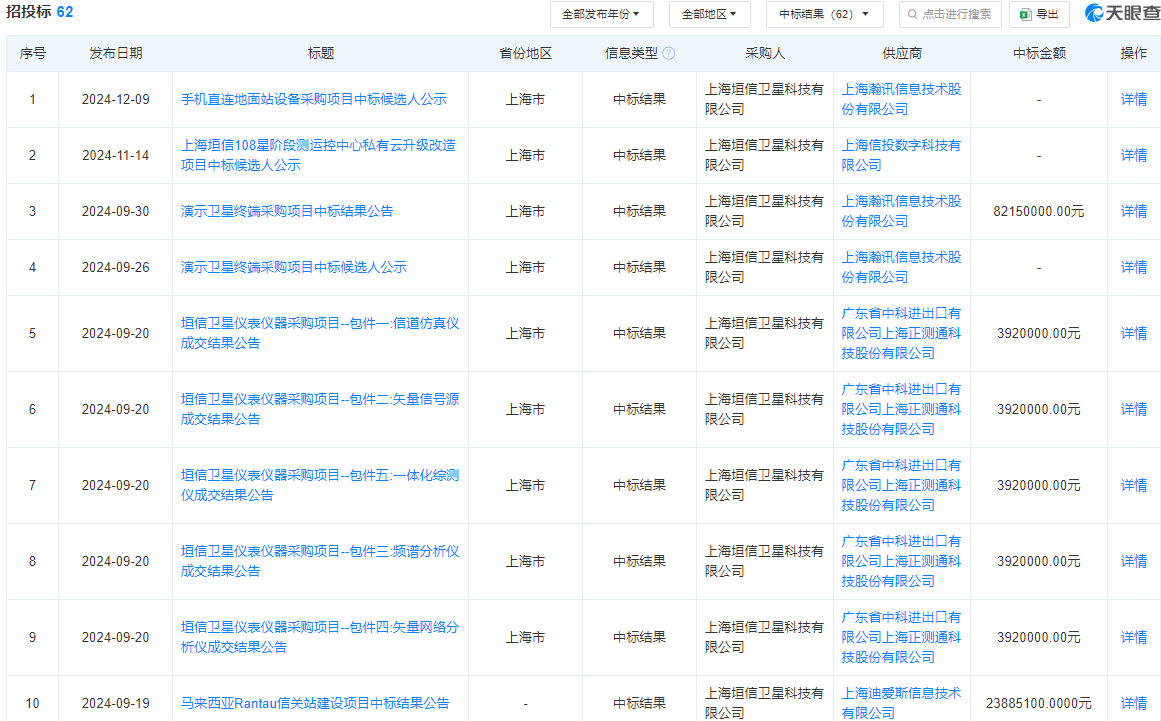Click the 省份地区 column header
The height and width of the screenshot is (721, 1161).
tap(526, 53)
